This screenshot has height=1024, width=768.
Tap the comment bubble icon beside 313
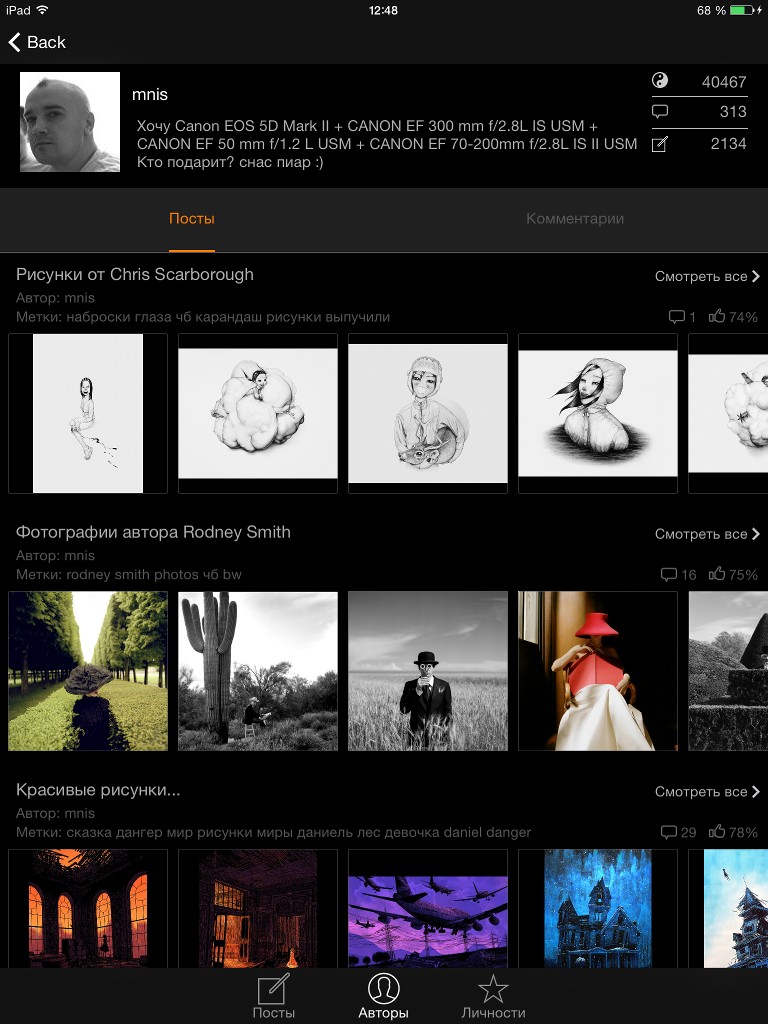point(660,112)
